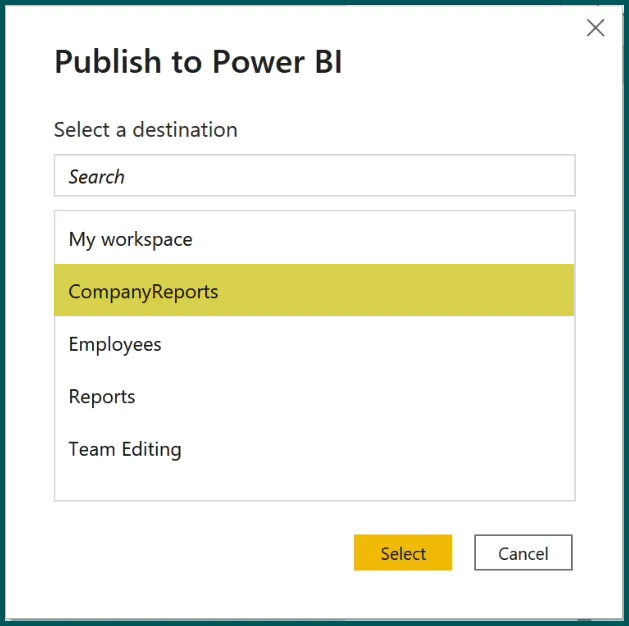
Task: Select the Reports workspace entry
Action: tap(102, 397)
